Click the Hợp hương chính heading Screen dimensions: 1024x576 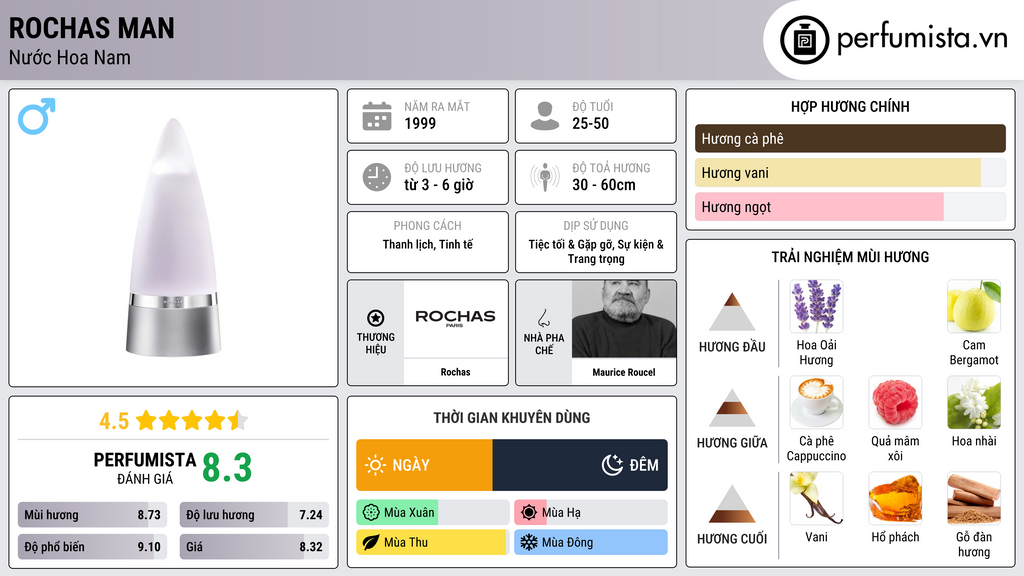(850, 106)
